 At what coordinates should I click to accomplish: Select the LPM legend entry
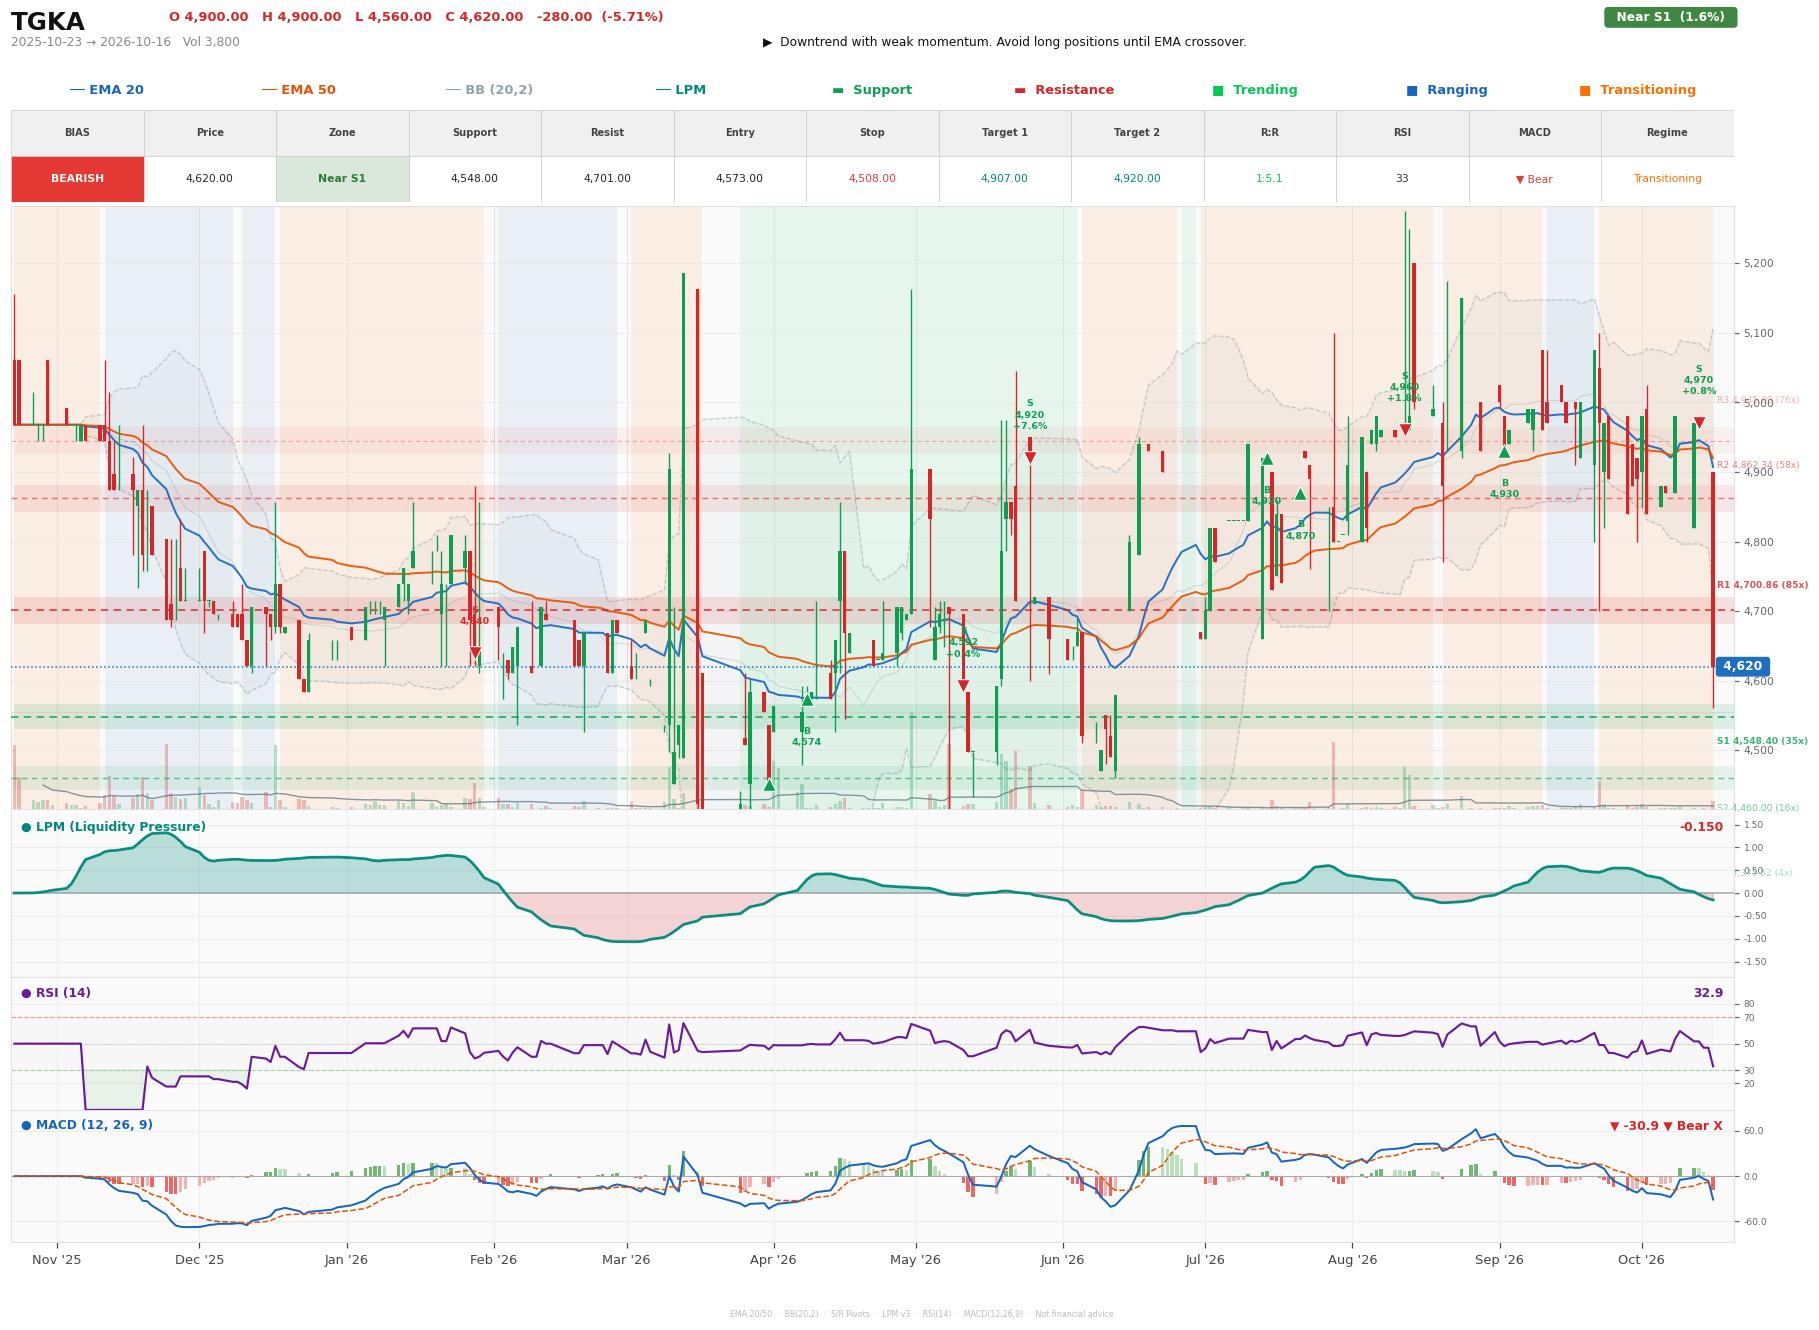tap(680, 90)
